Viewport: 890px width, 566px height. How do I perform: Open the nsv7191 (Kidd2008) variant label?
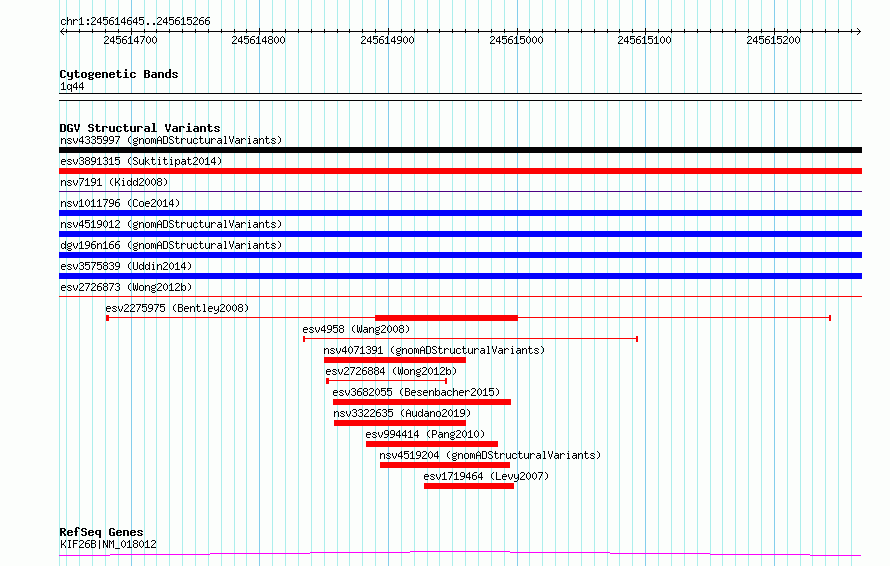(114, 182)
